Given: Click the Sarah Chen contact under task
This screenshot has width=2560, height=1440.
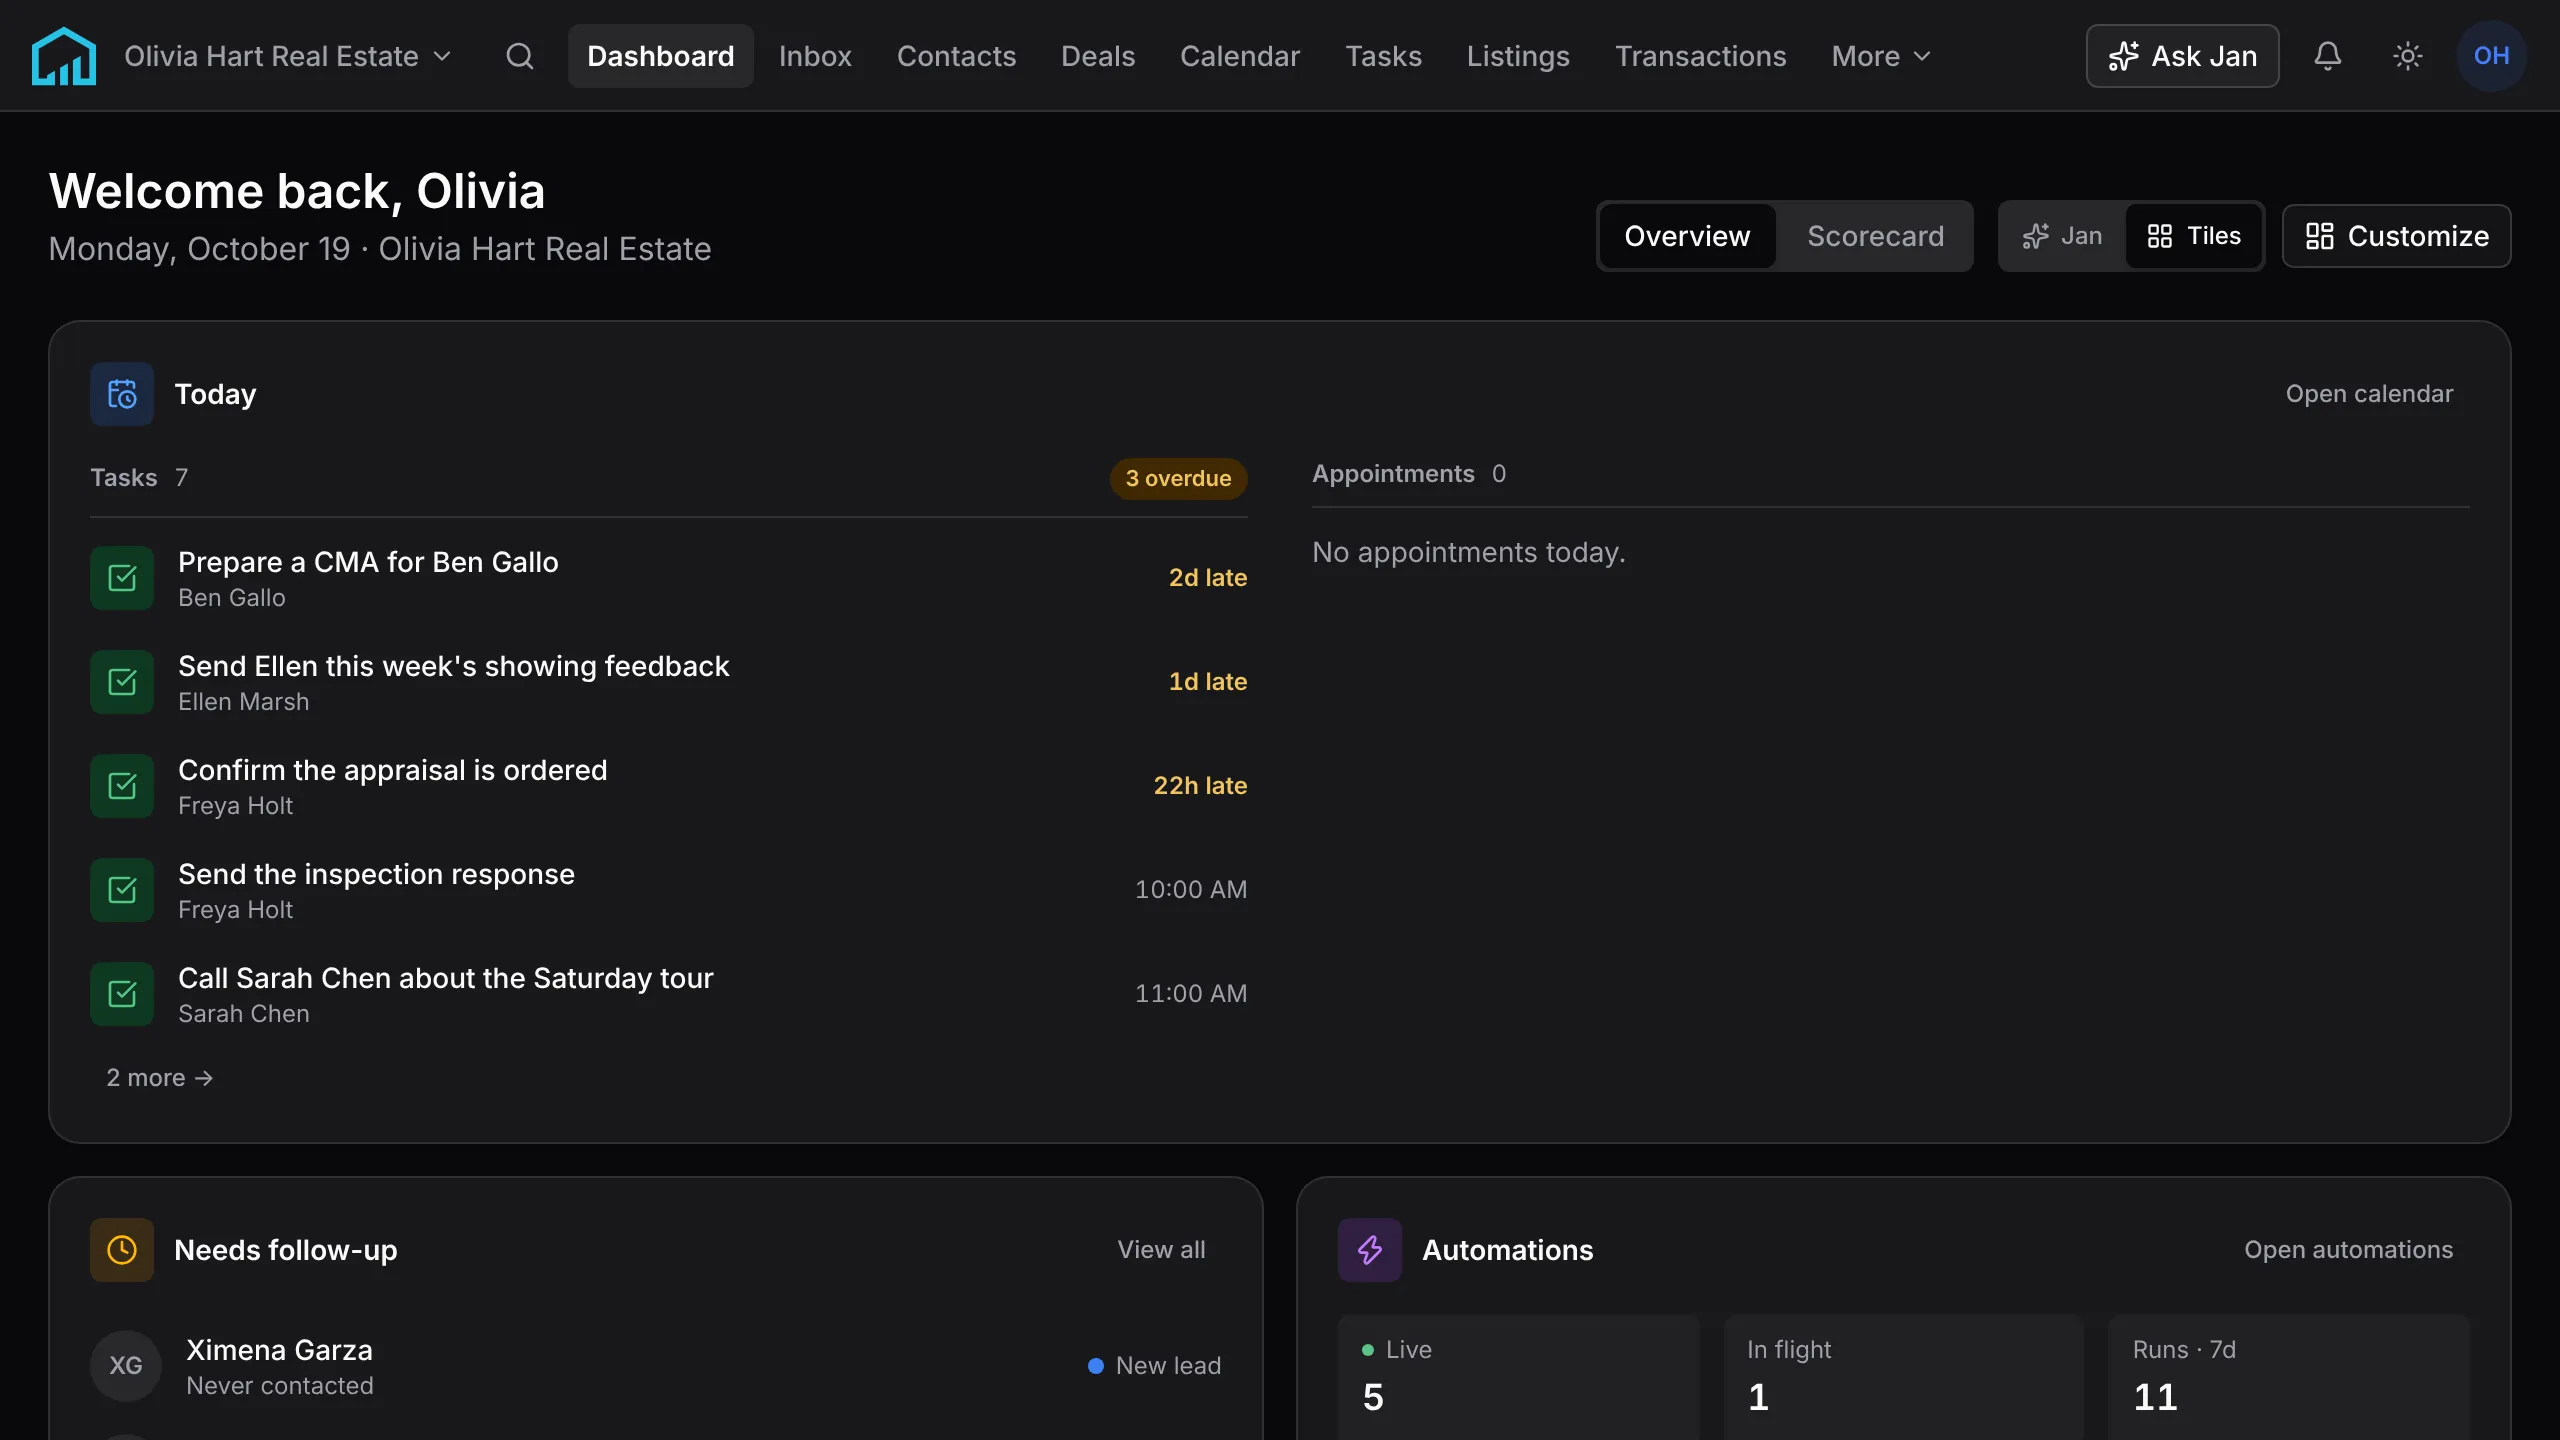Looking at the screenshot, I should click(244, 1014).
